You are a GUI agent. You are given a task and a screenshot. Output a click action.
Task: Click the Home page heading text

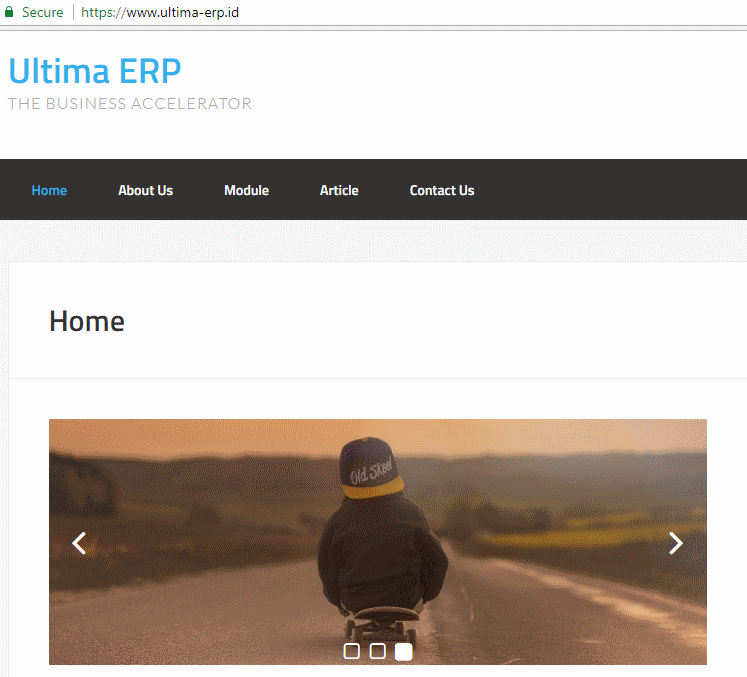tap(87, 321)
